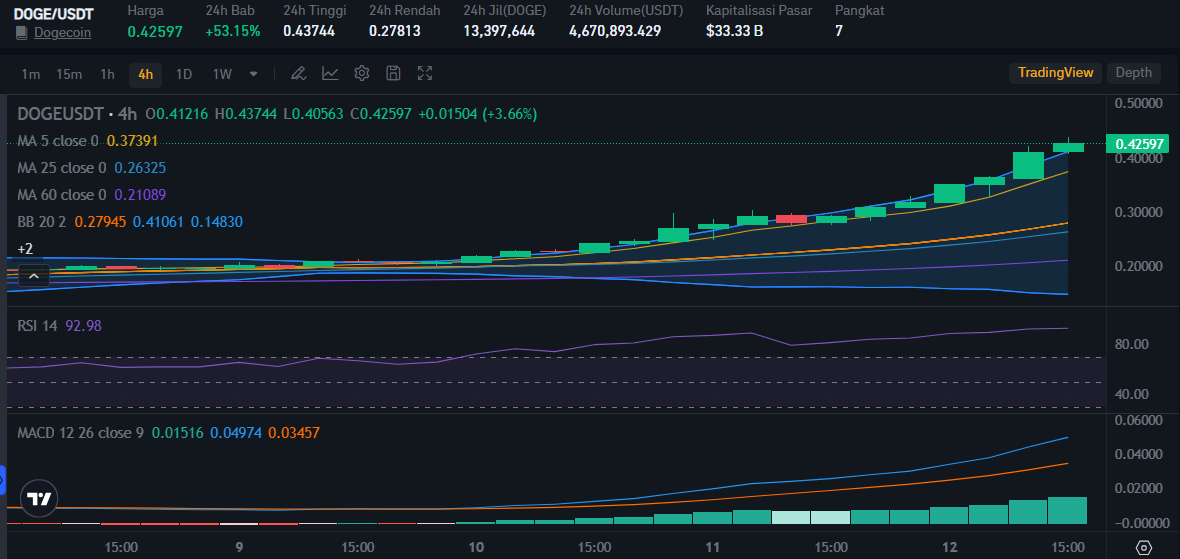Screen dimensions: 1180x559
Task: Click the DOGE/USDT pair name
Action: (53, 14)
